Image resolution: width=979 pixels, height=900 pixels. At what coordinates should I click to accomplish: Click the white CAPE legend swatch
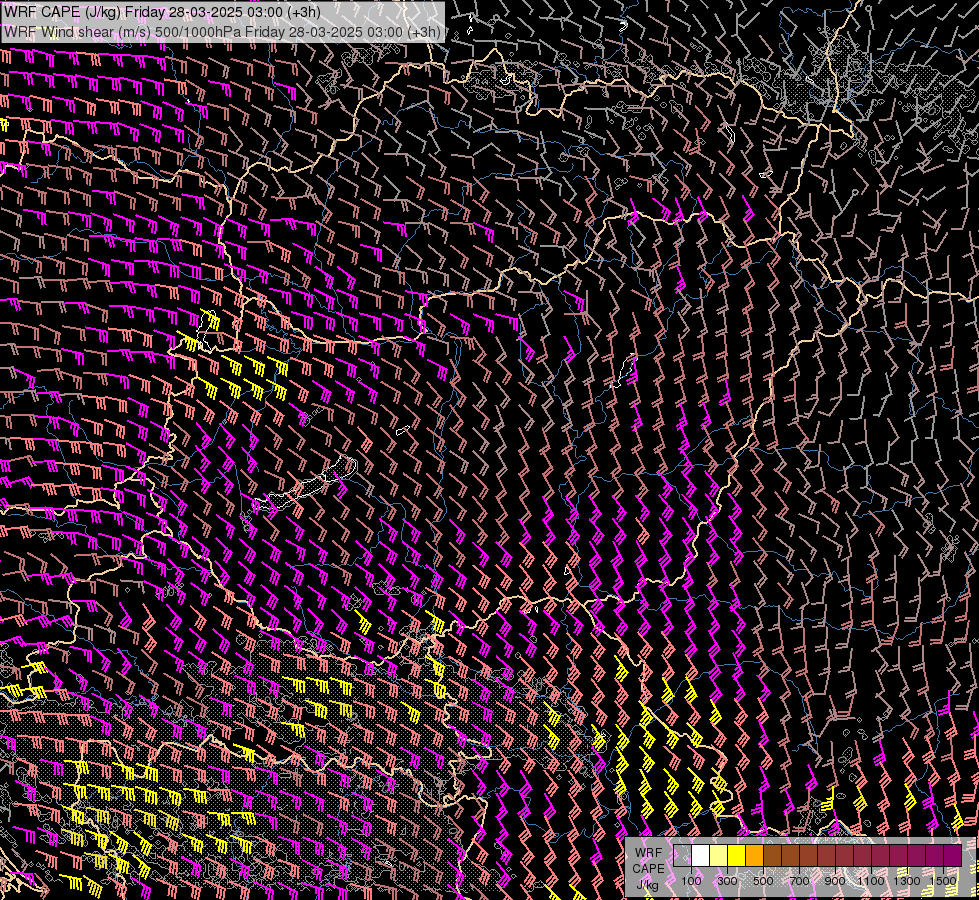[701, 855]
